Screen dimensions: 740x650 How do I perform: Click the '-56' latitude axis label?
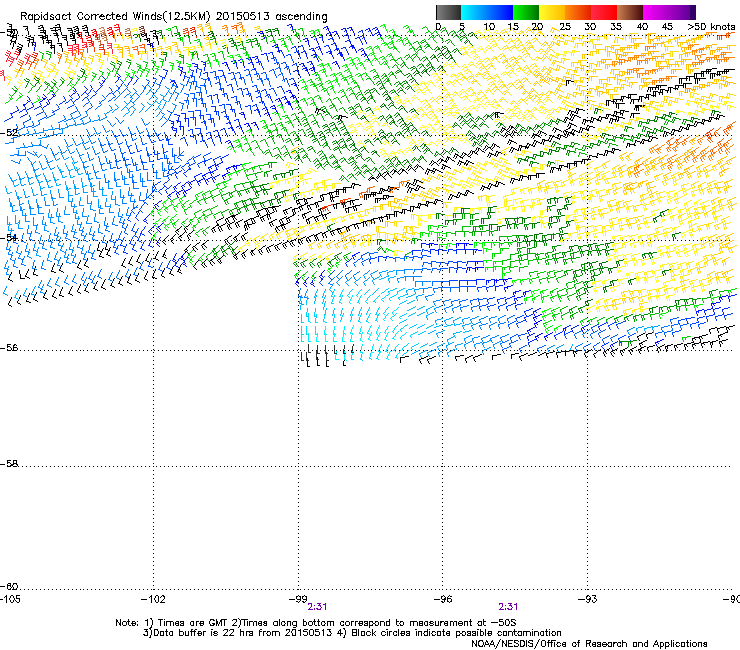click(x=9, y=347)
